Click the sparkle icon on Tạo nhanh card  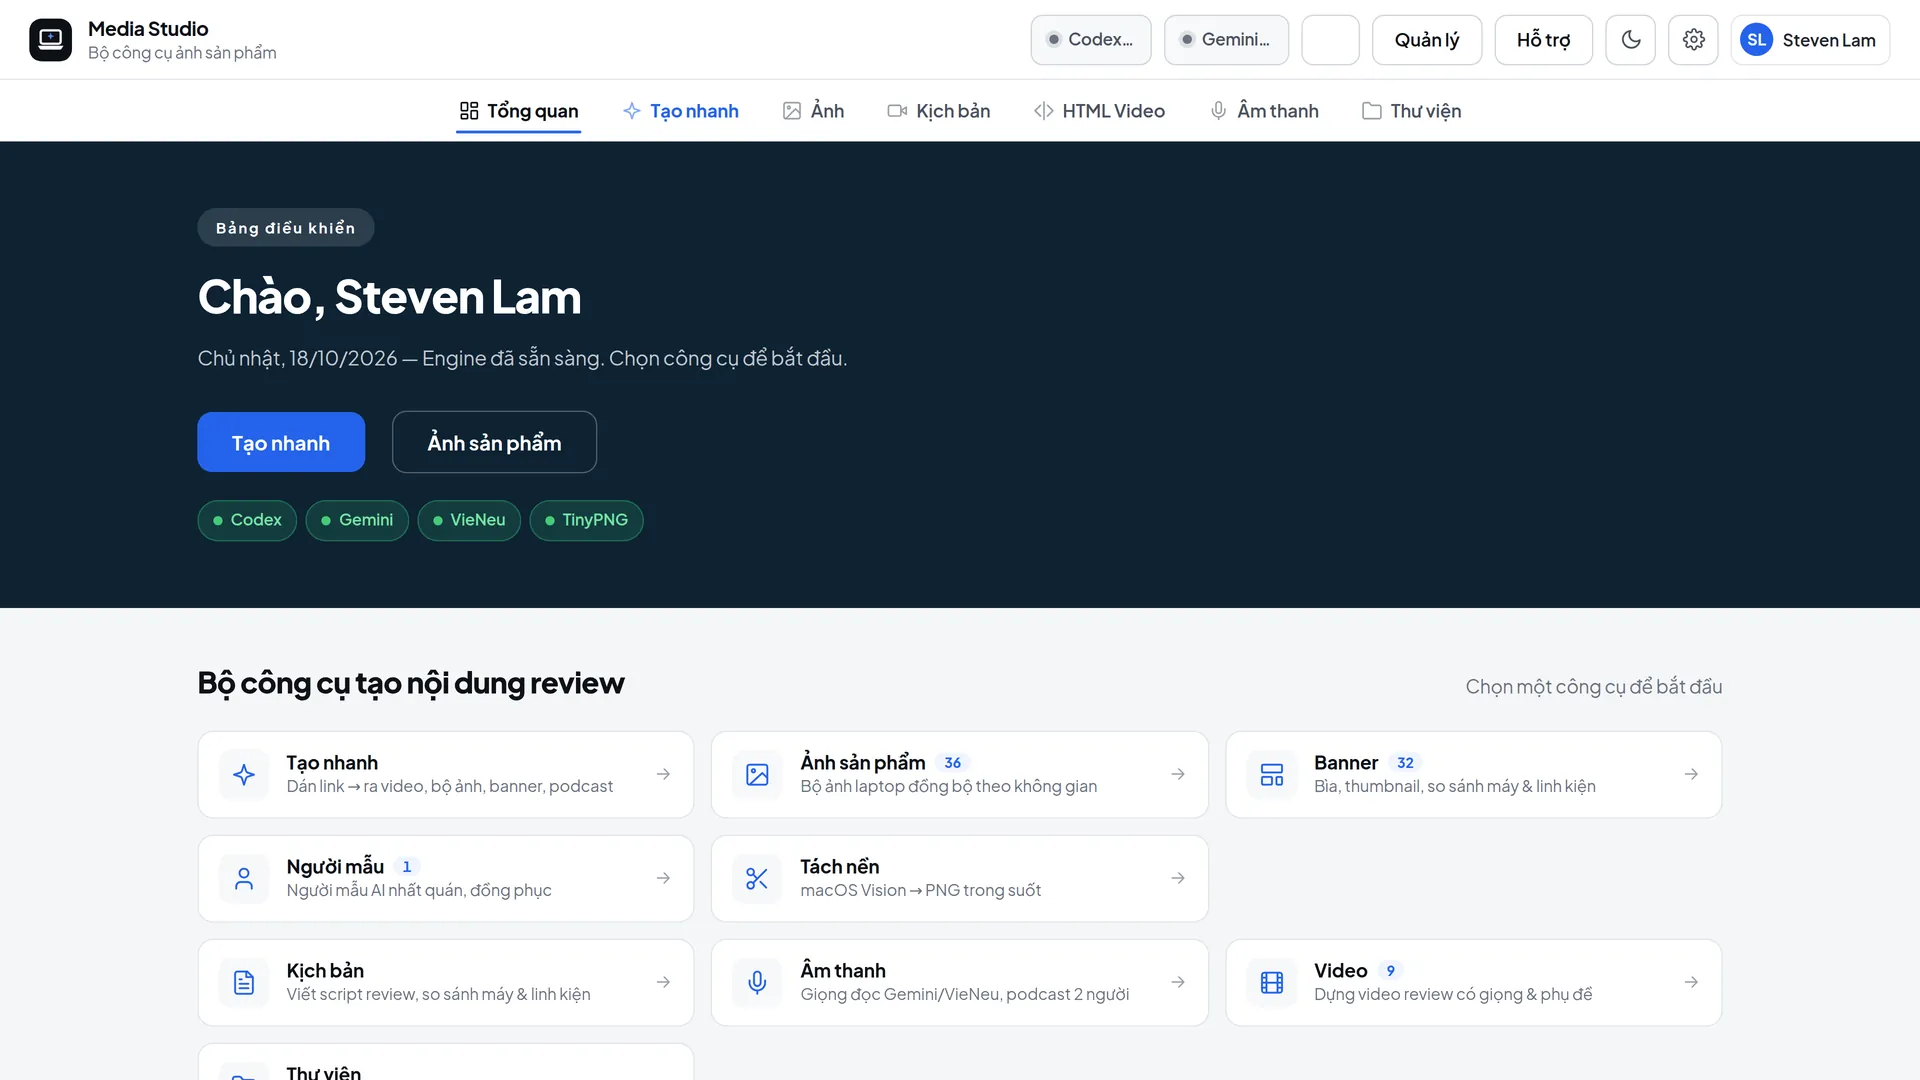(x=244, y=774)
